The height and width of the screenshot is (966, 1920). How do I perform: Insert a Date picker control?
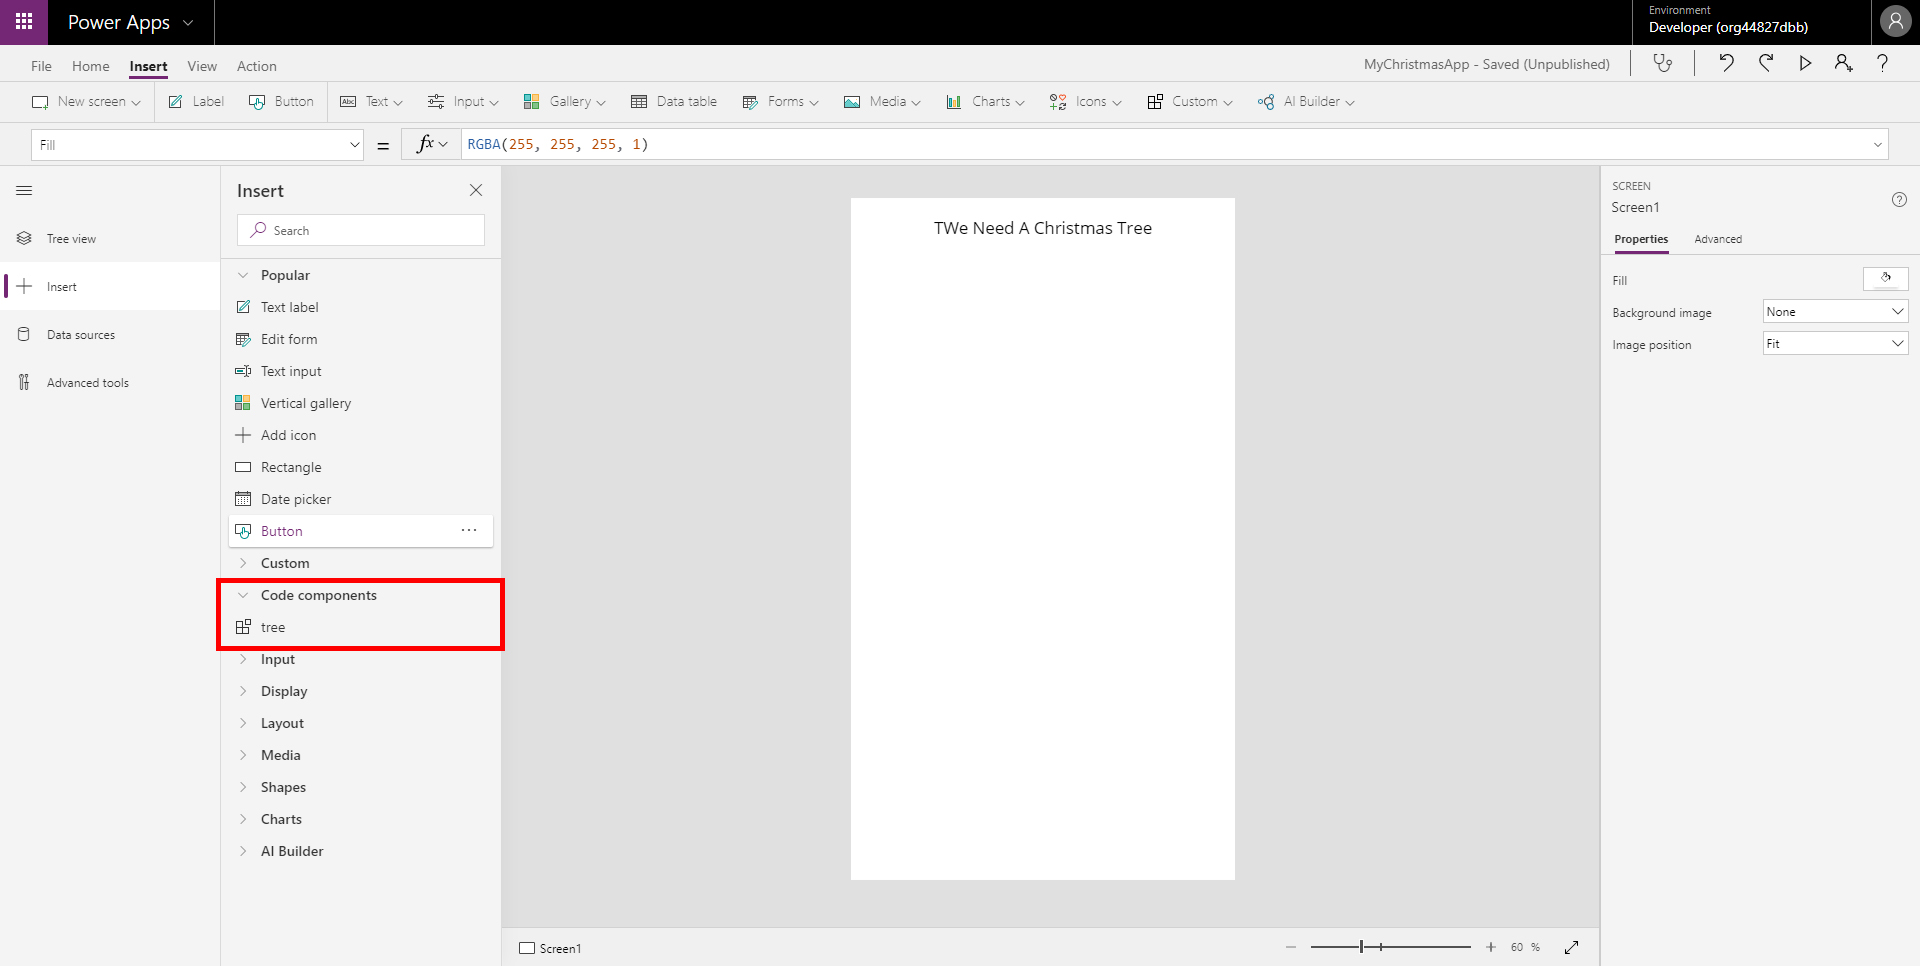296,498
